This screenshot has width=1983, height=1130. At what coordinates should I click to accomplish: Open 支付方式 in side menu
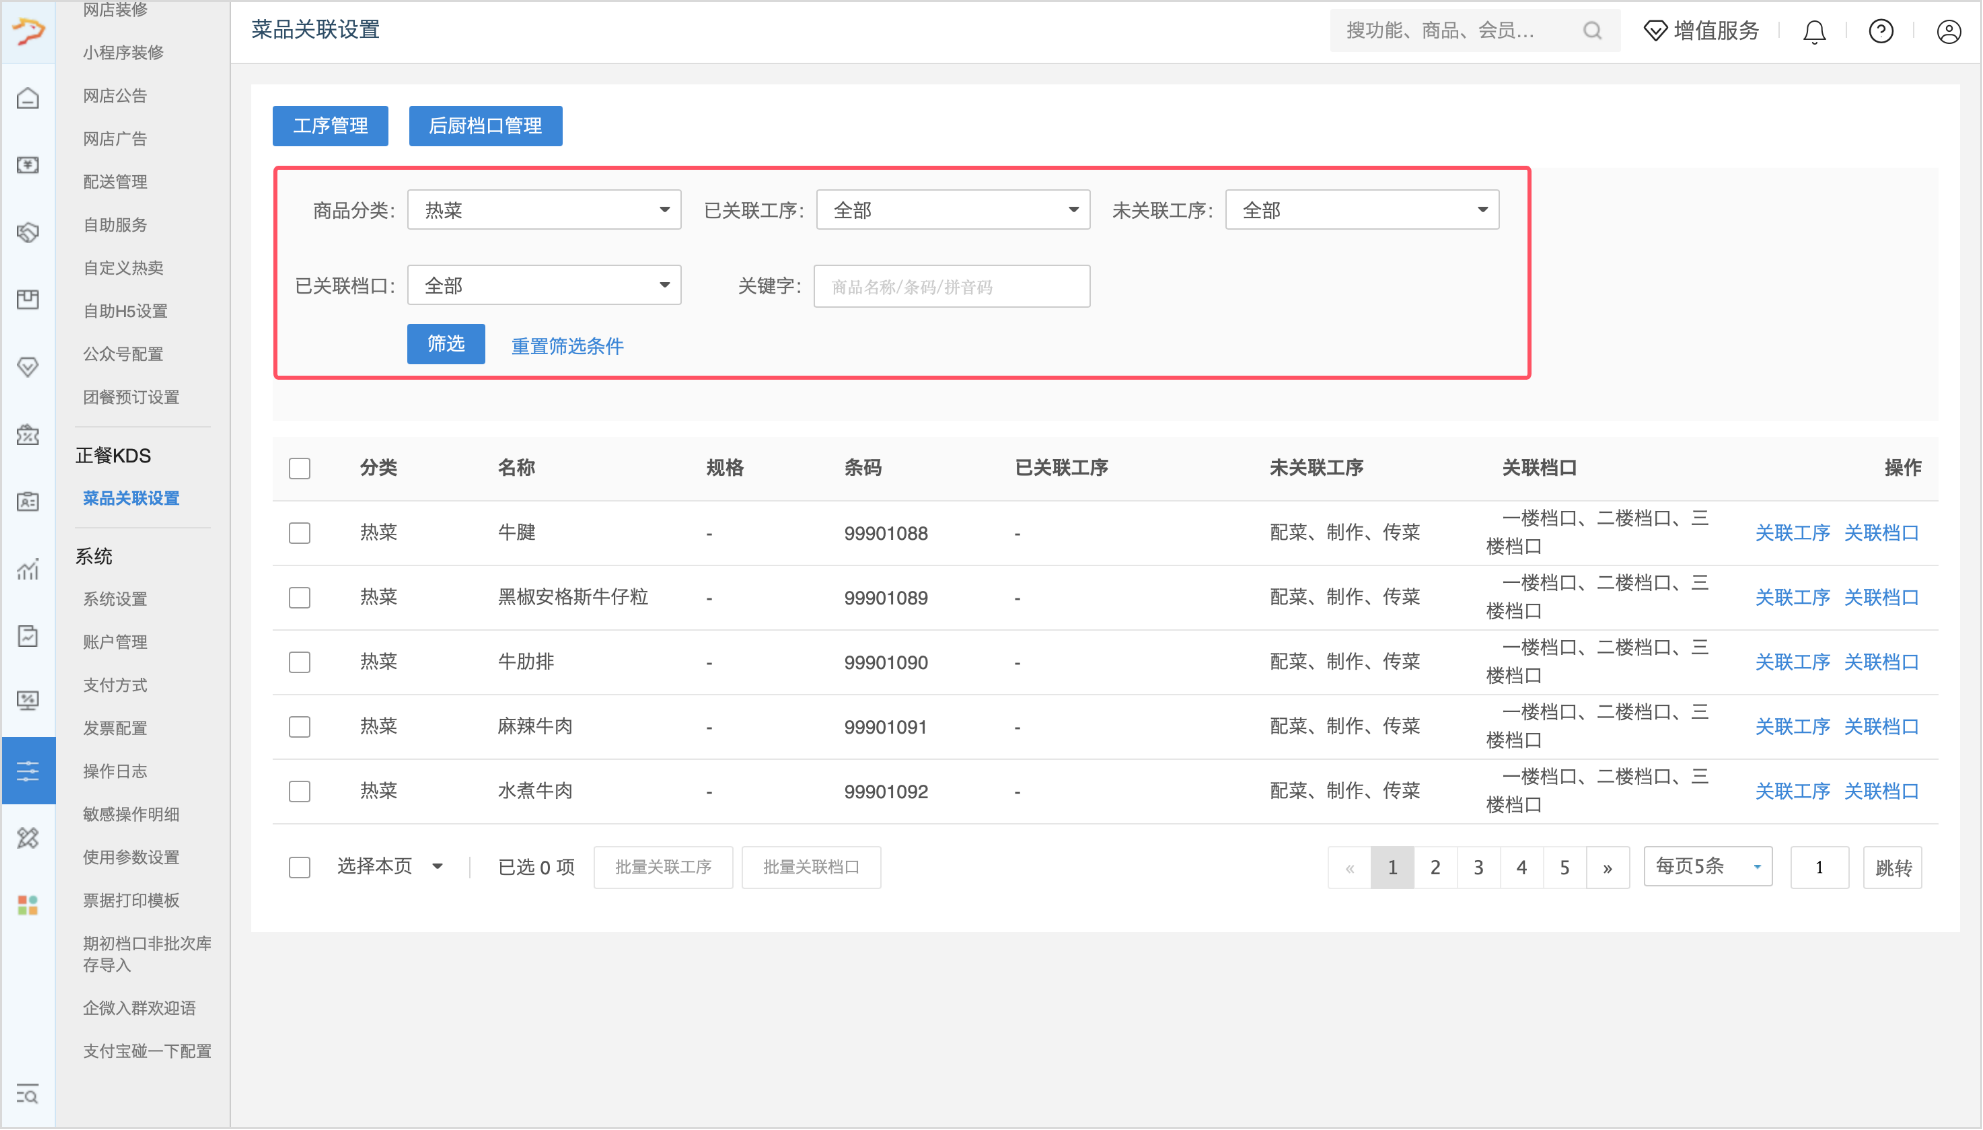coord(115,685)
